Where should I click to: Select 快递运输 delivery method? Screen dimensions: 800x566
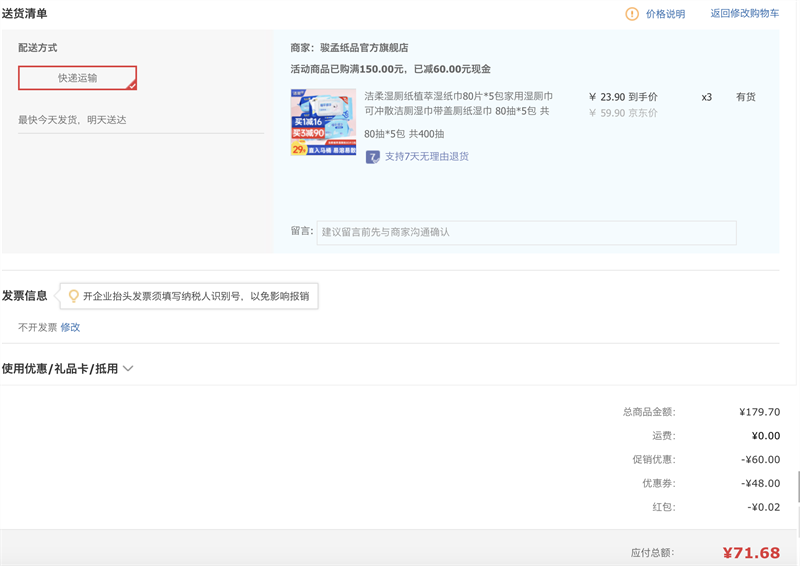(77, 78)
